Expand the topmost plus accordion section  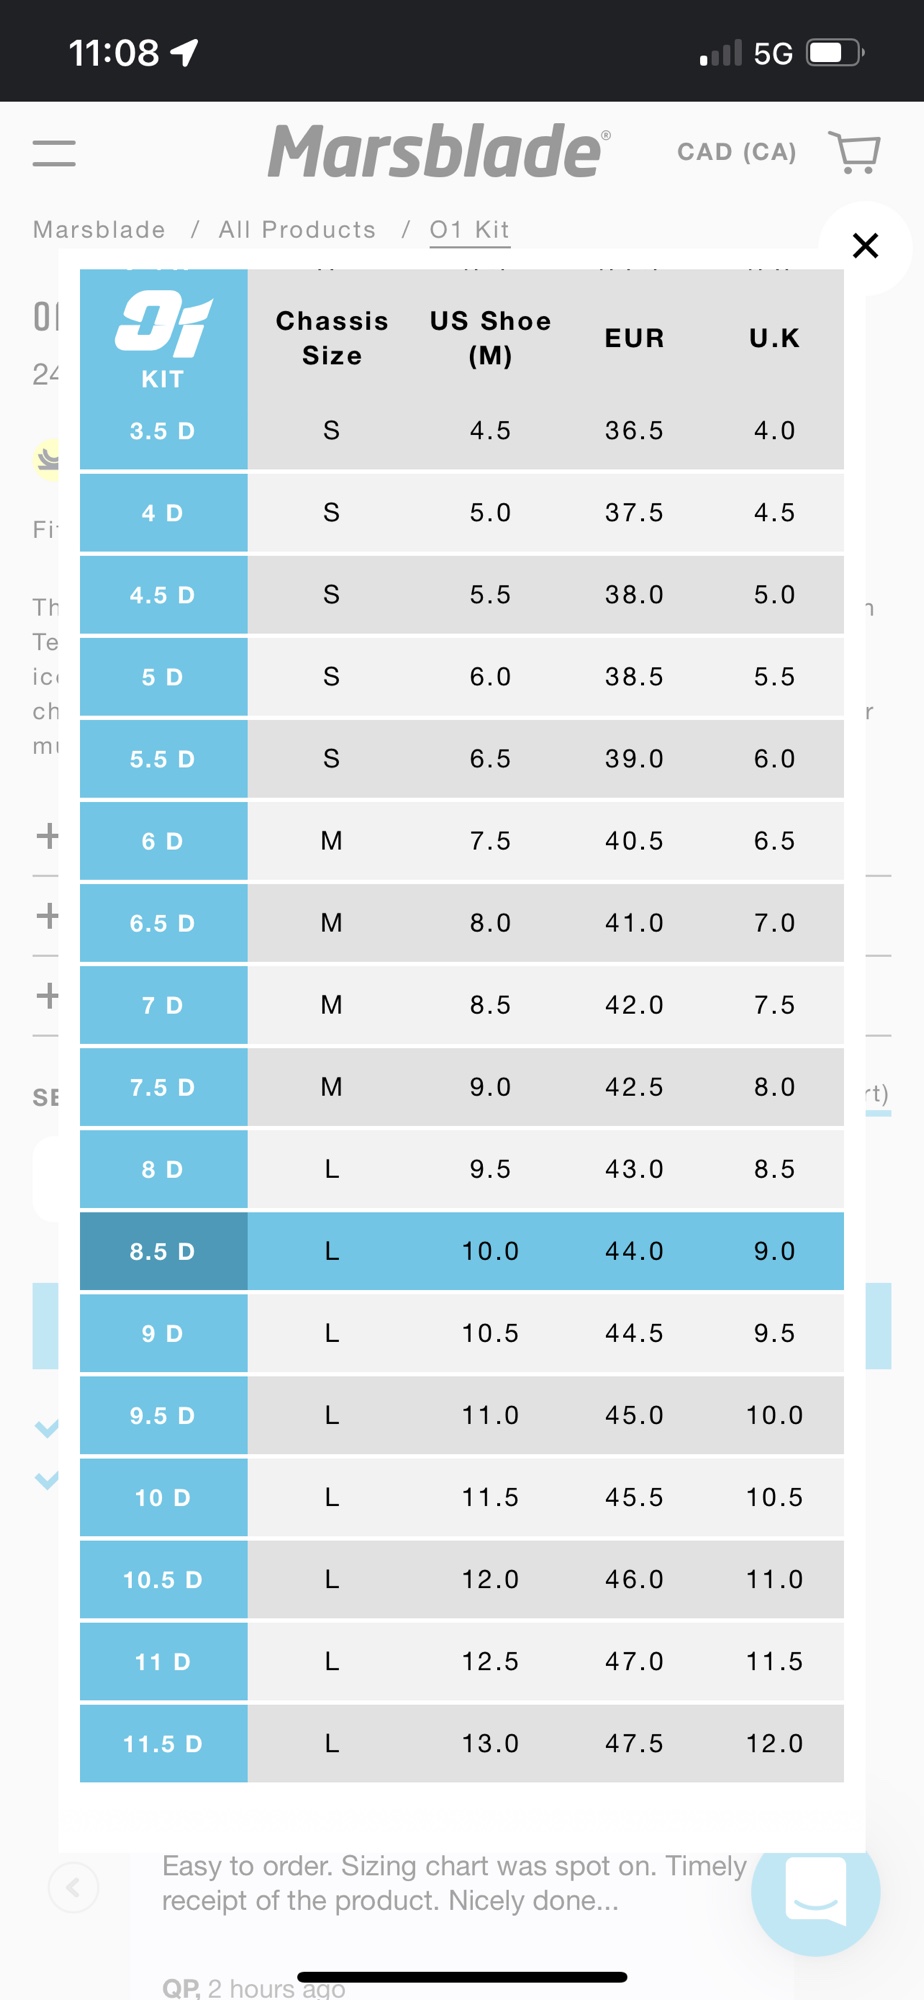[47, 836]
